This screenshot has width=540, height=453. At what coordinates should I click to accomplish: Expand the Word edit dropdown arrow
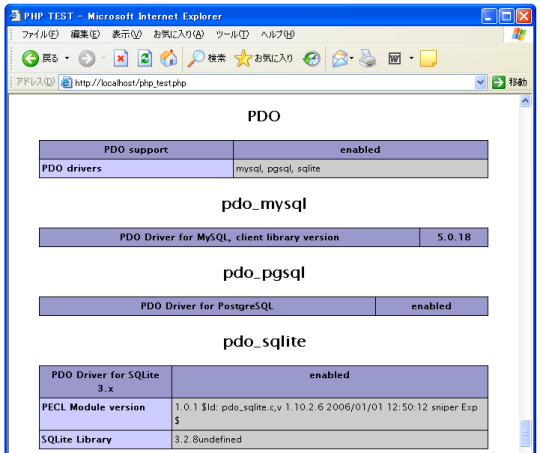411,58
